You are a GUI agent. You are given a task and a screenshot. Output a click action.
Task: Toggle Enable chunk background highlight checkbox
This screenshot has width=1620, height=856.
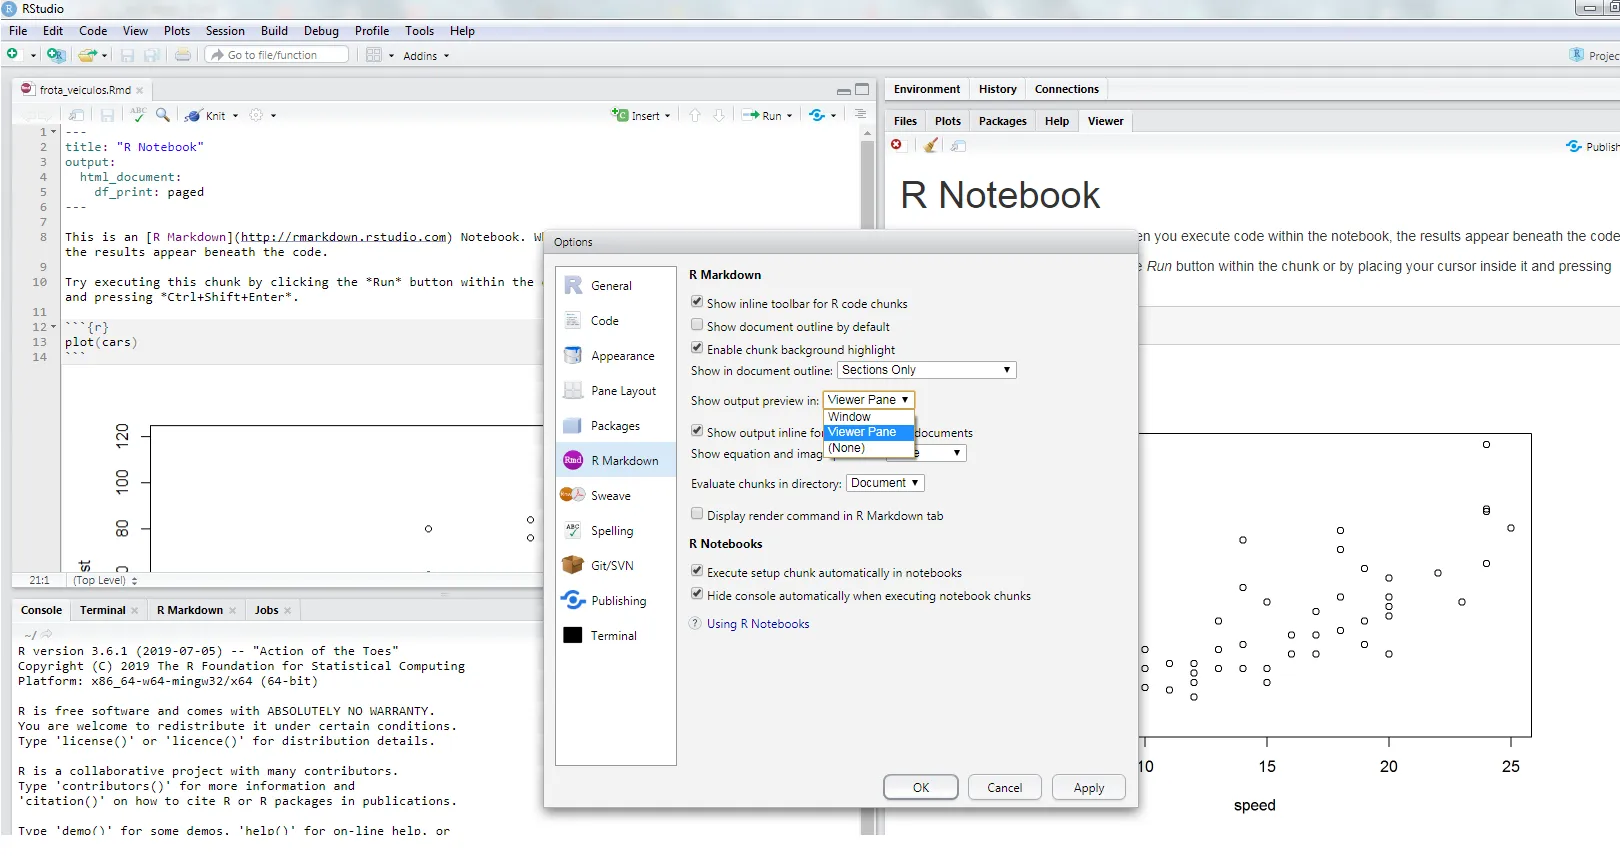pyautogui.click(x=697, y=348)
